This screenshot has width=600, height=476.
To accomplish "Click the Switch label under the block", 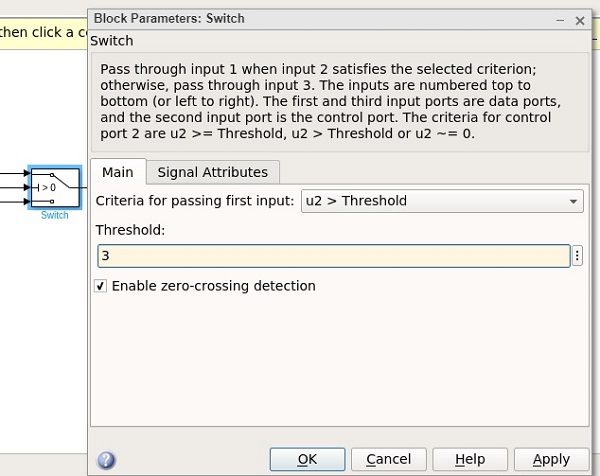I will click(x=55, y=216).
